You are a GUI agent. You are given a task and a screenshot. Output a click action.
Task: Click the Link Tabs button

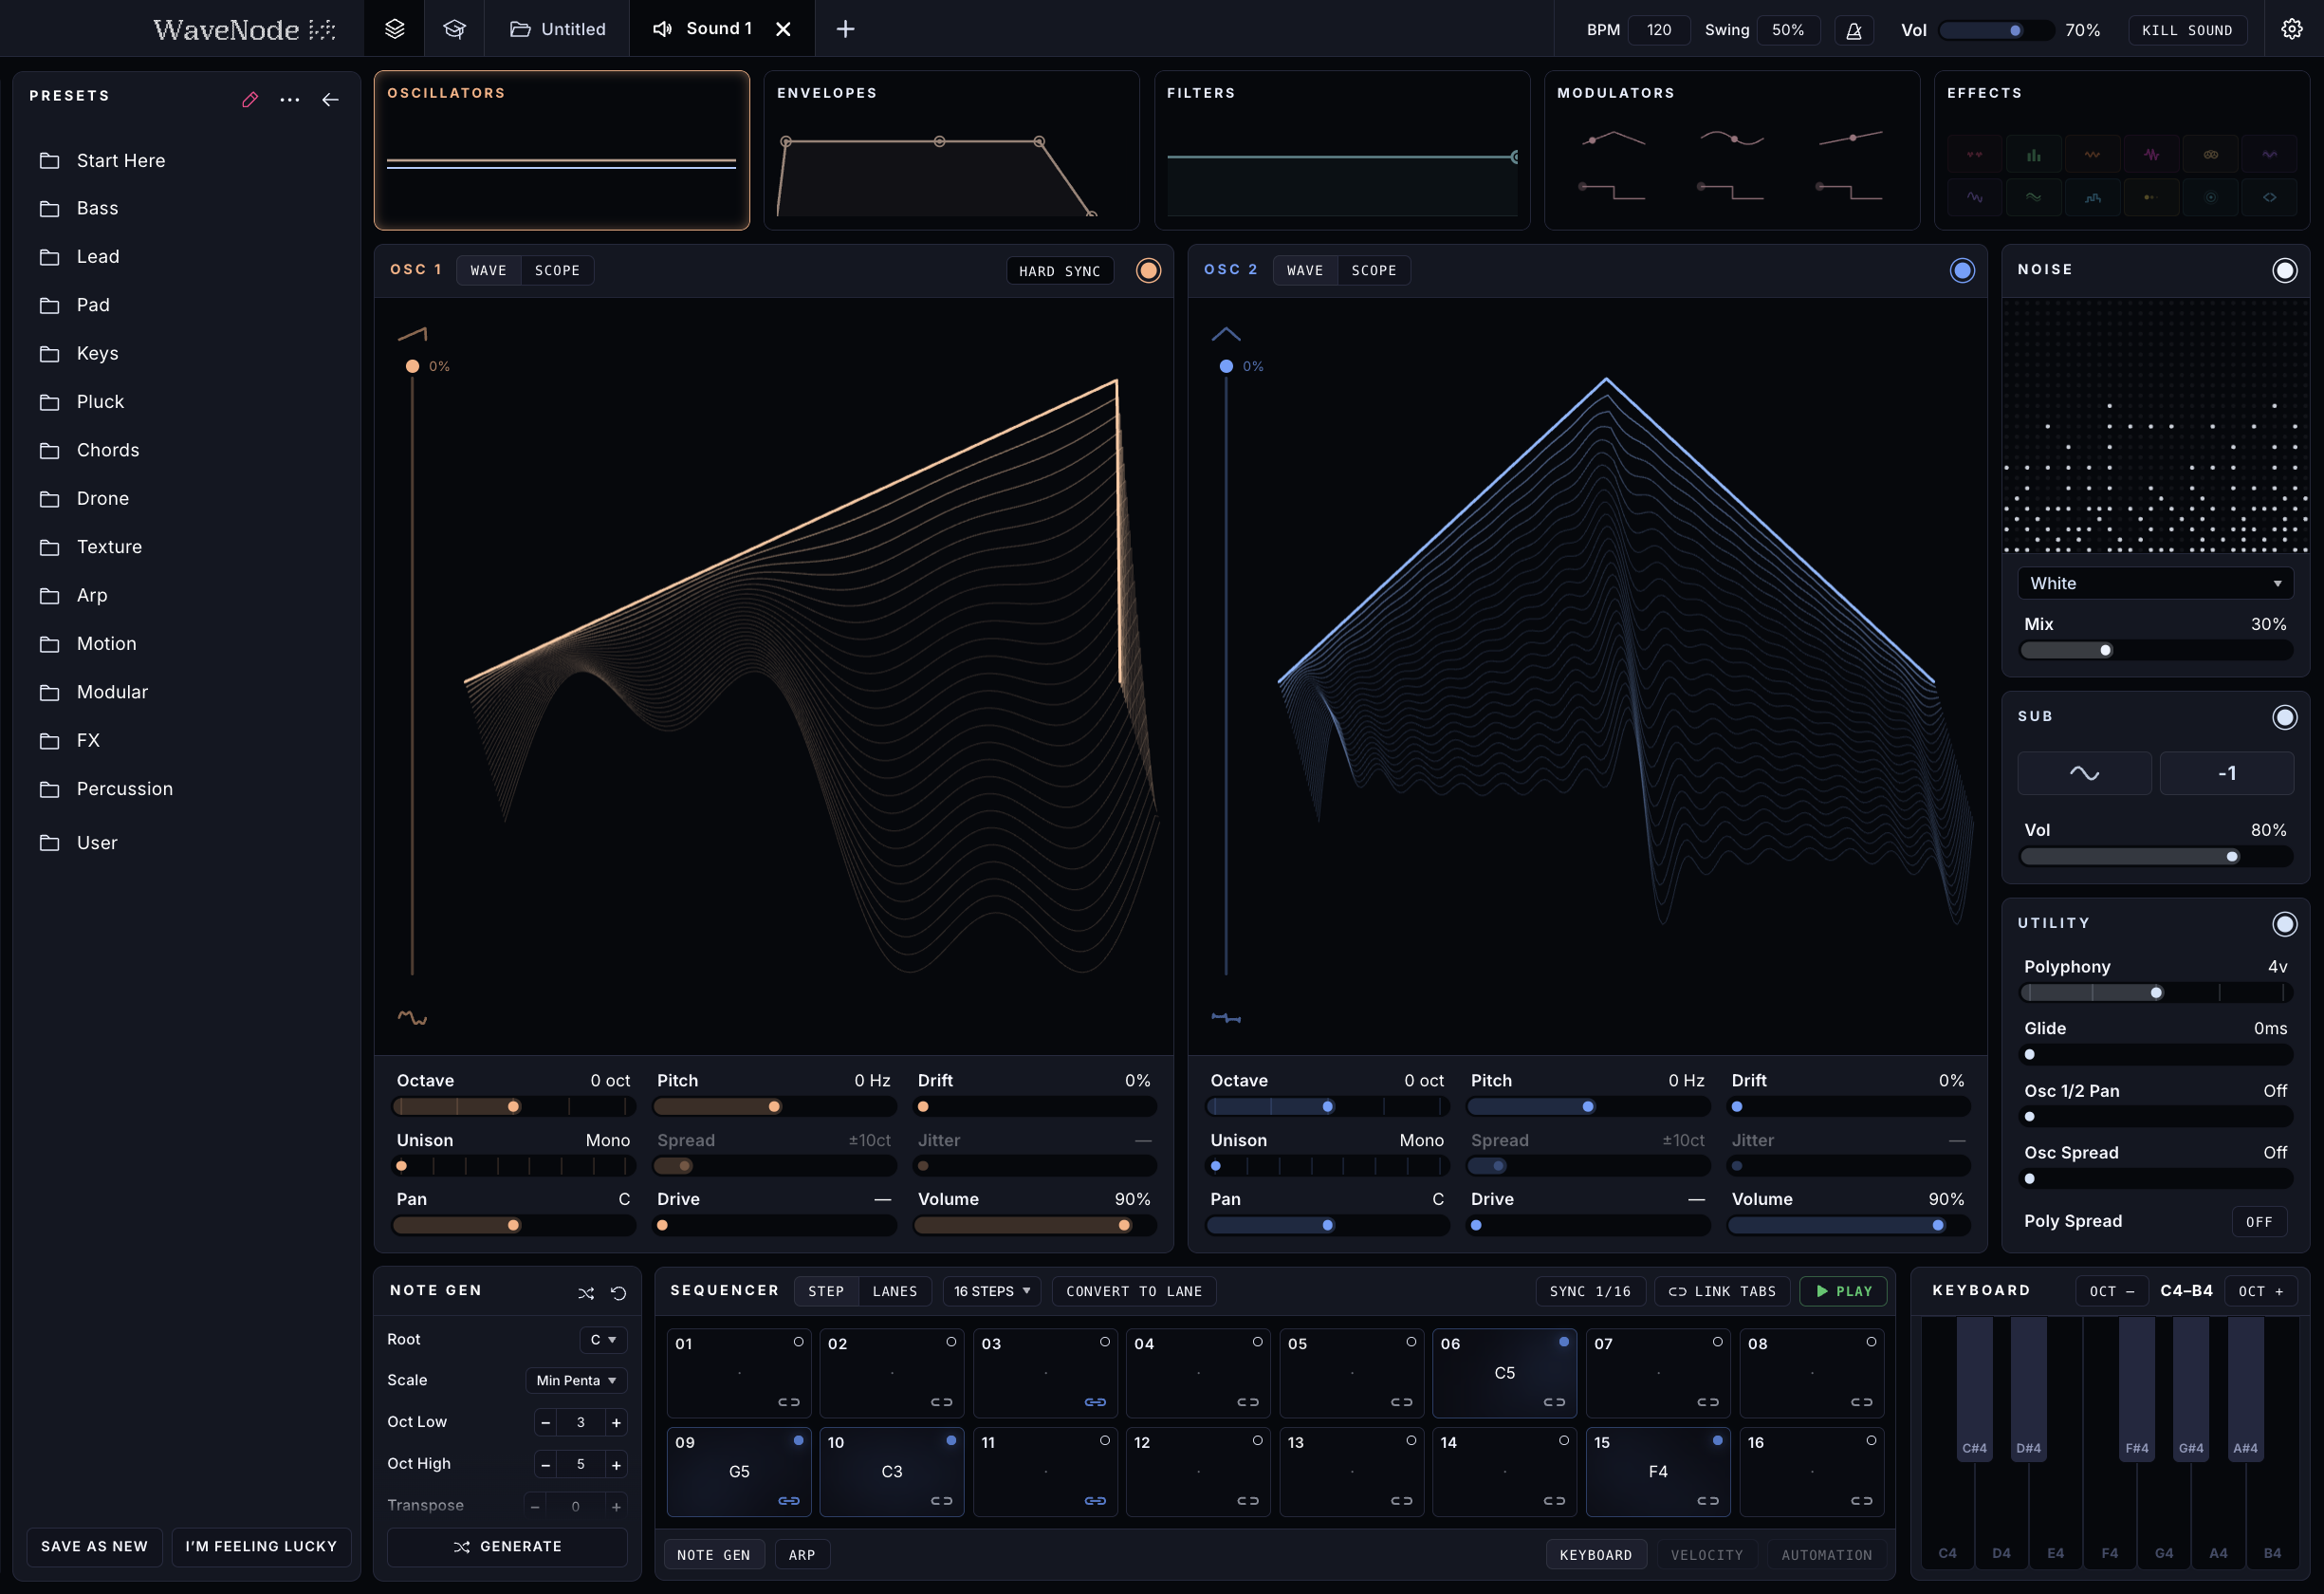click(1721, 1291)
